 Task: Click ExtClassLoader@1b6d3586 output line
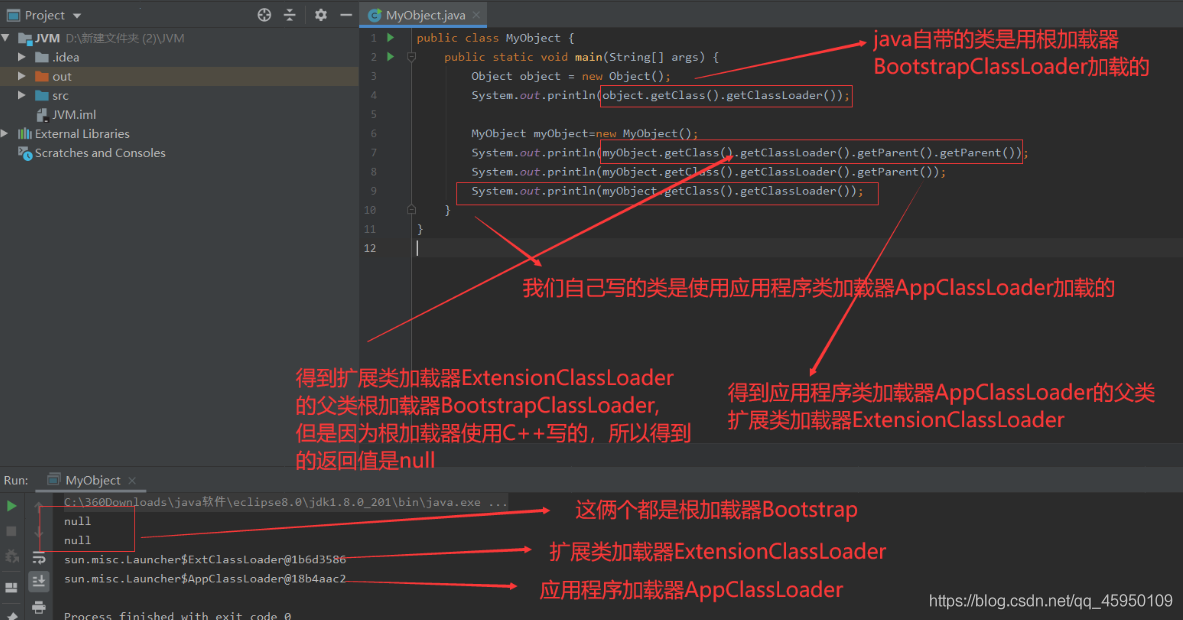tap(205, 560)
